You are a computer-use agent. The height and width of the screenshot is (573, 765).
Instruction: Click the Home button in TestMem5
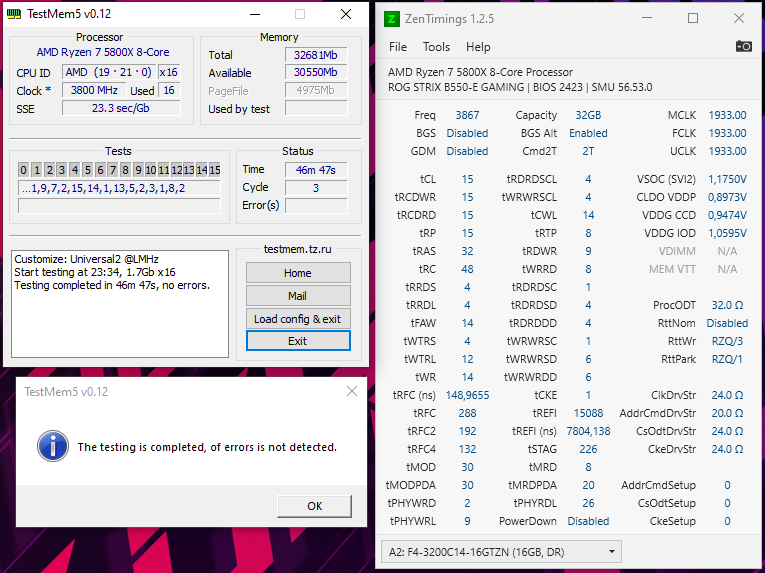pyautogui.click(x=298, y=273)
